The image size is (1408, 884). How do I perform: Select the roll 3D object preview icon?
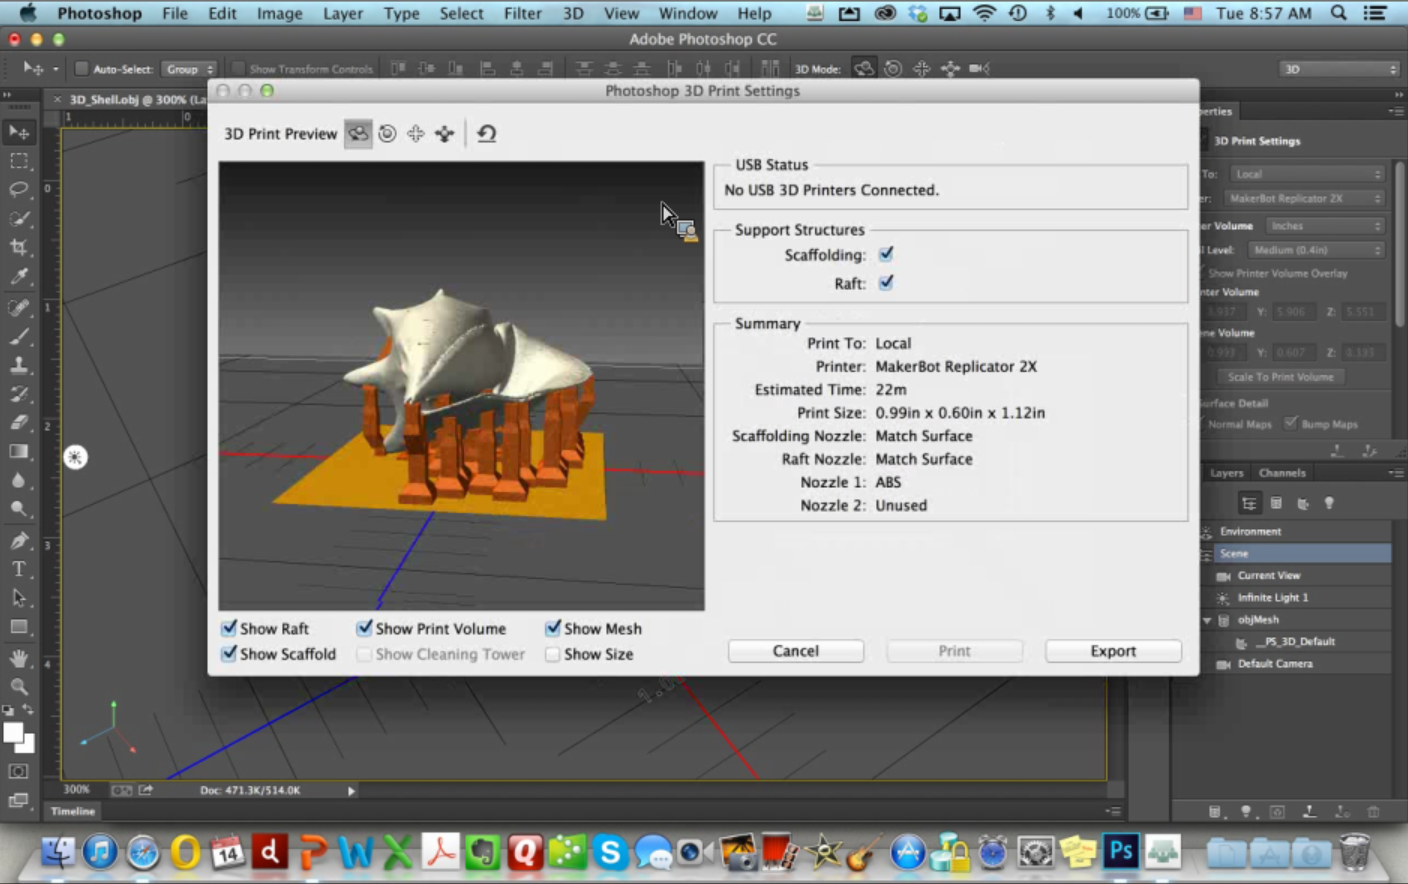coord(387,134)
